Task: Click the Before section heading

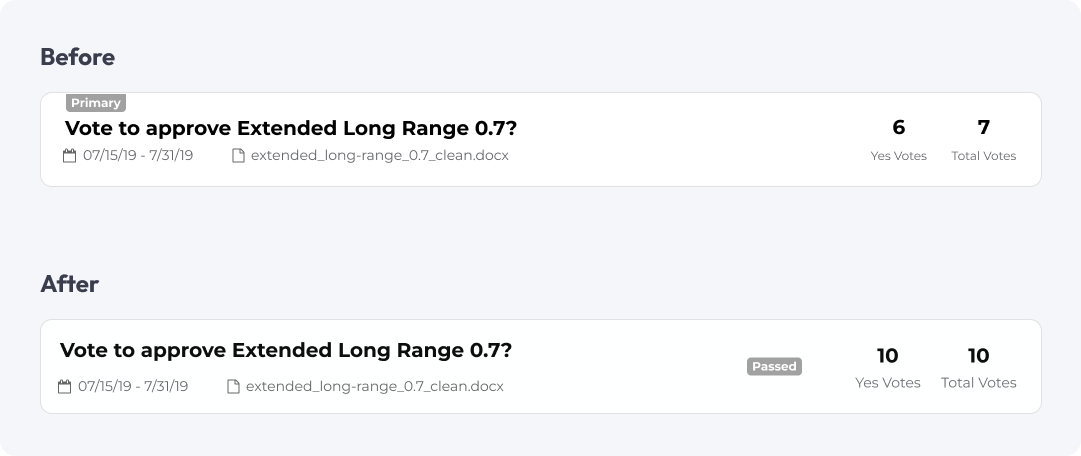Action: (78, 57)
